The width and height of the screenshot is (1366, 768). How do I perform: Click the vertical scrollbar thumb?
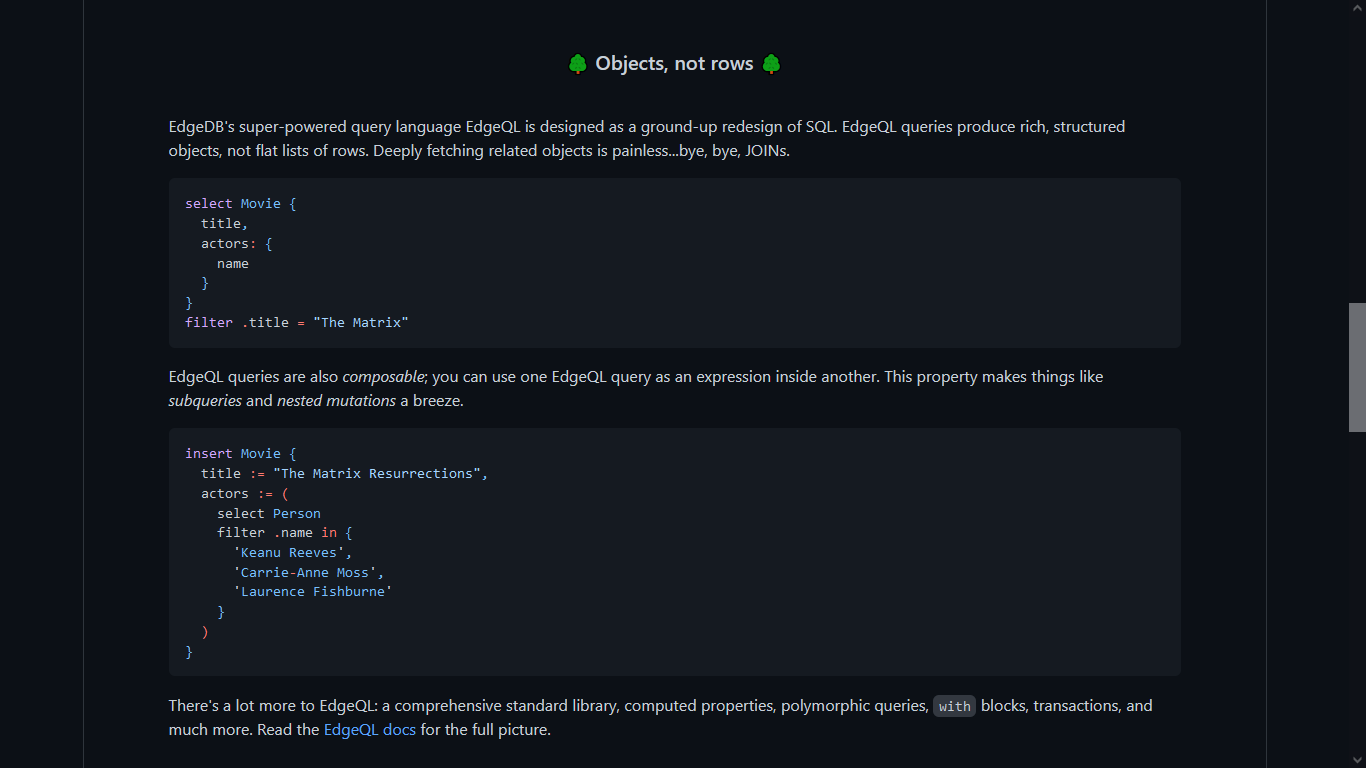point(1357,367)
